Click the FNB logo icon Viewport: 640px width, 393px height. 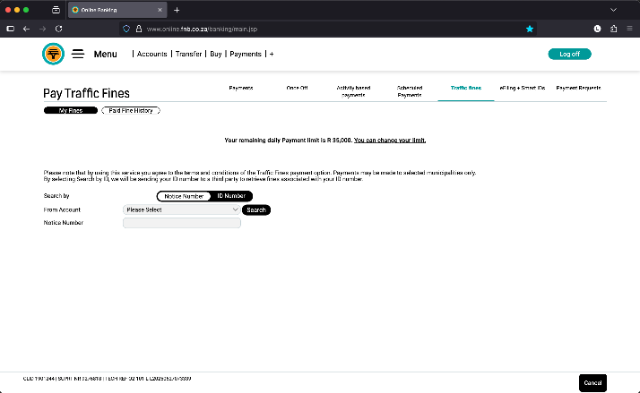[53, 53]
